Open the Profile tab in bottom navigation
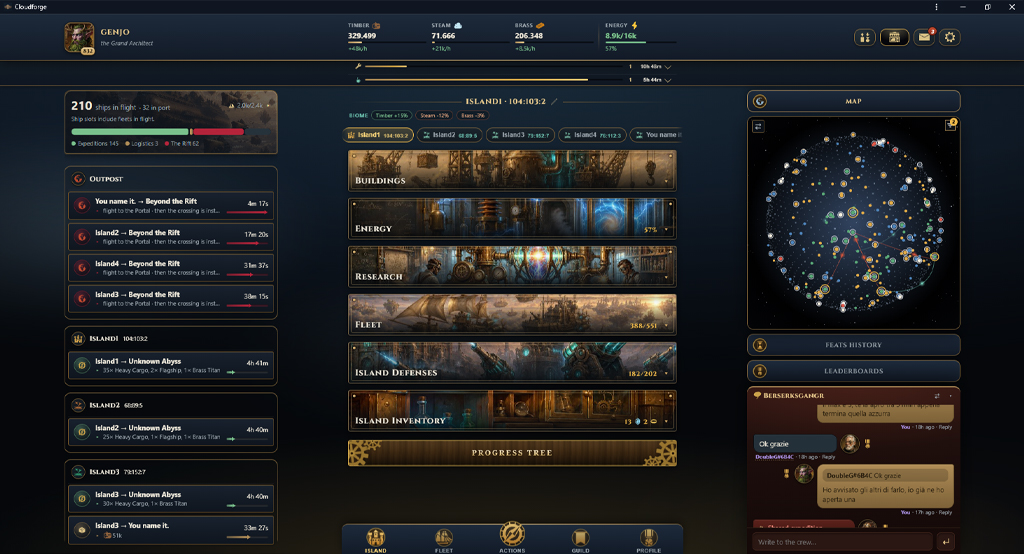1024x554 pixels. coord(648,540)
